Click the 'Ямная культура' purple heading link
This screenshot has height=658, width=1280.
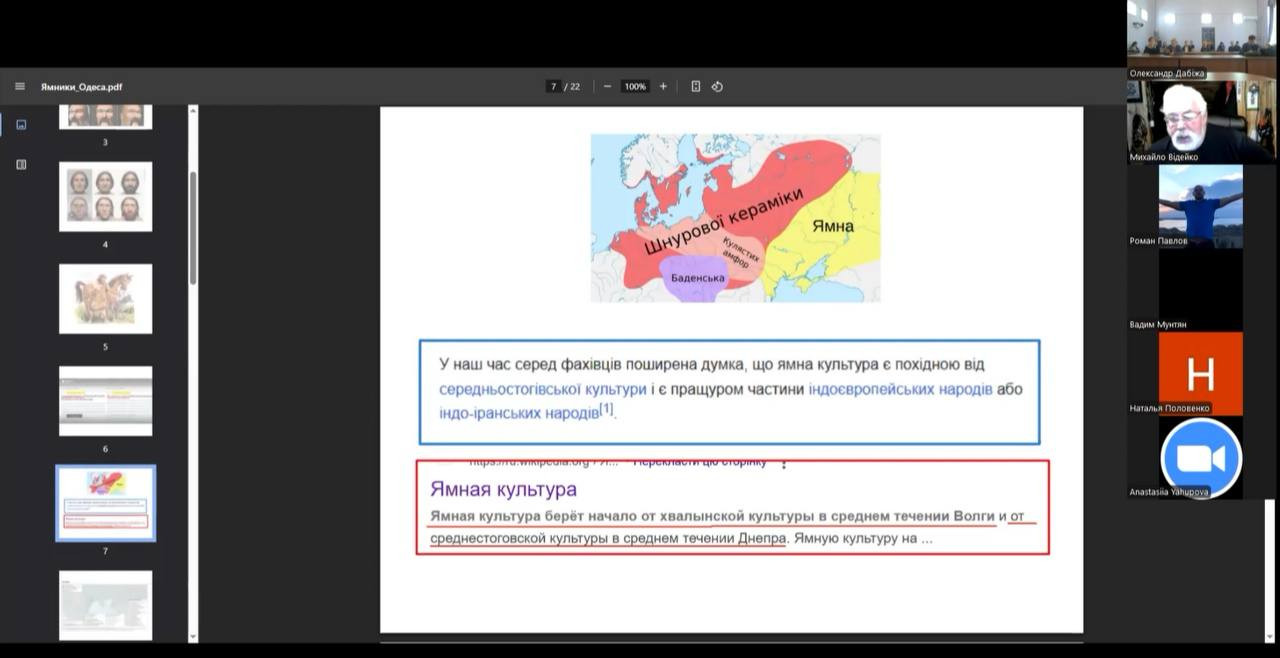503,490
